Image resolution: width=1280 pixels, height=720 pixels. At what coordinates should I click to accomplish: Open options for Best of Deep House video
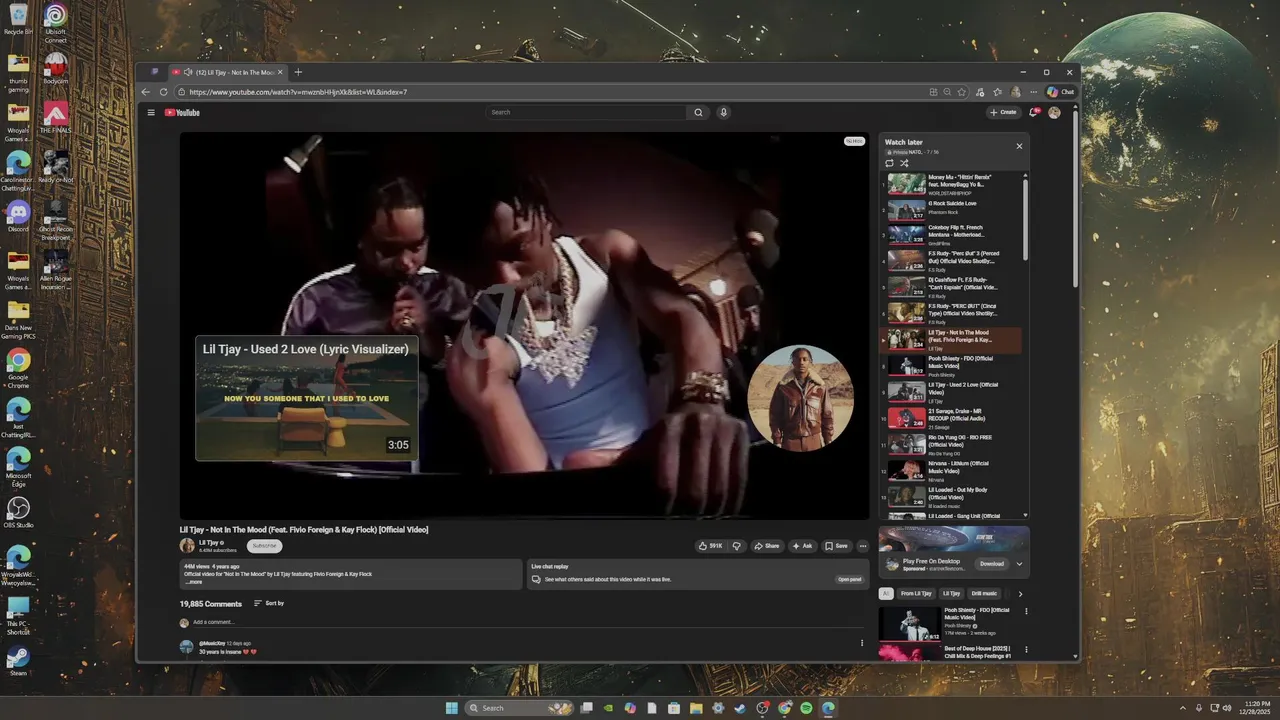click(x=1025, y=650)
